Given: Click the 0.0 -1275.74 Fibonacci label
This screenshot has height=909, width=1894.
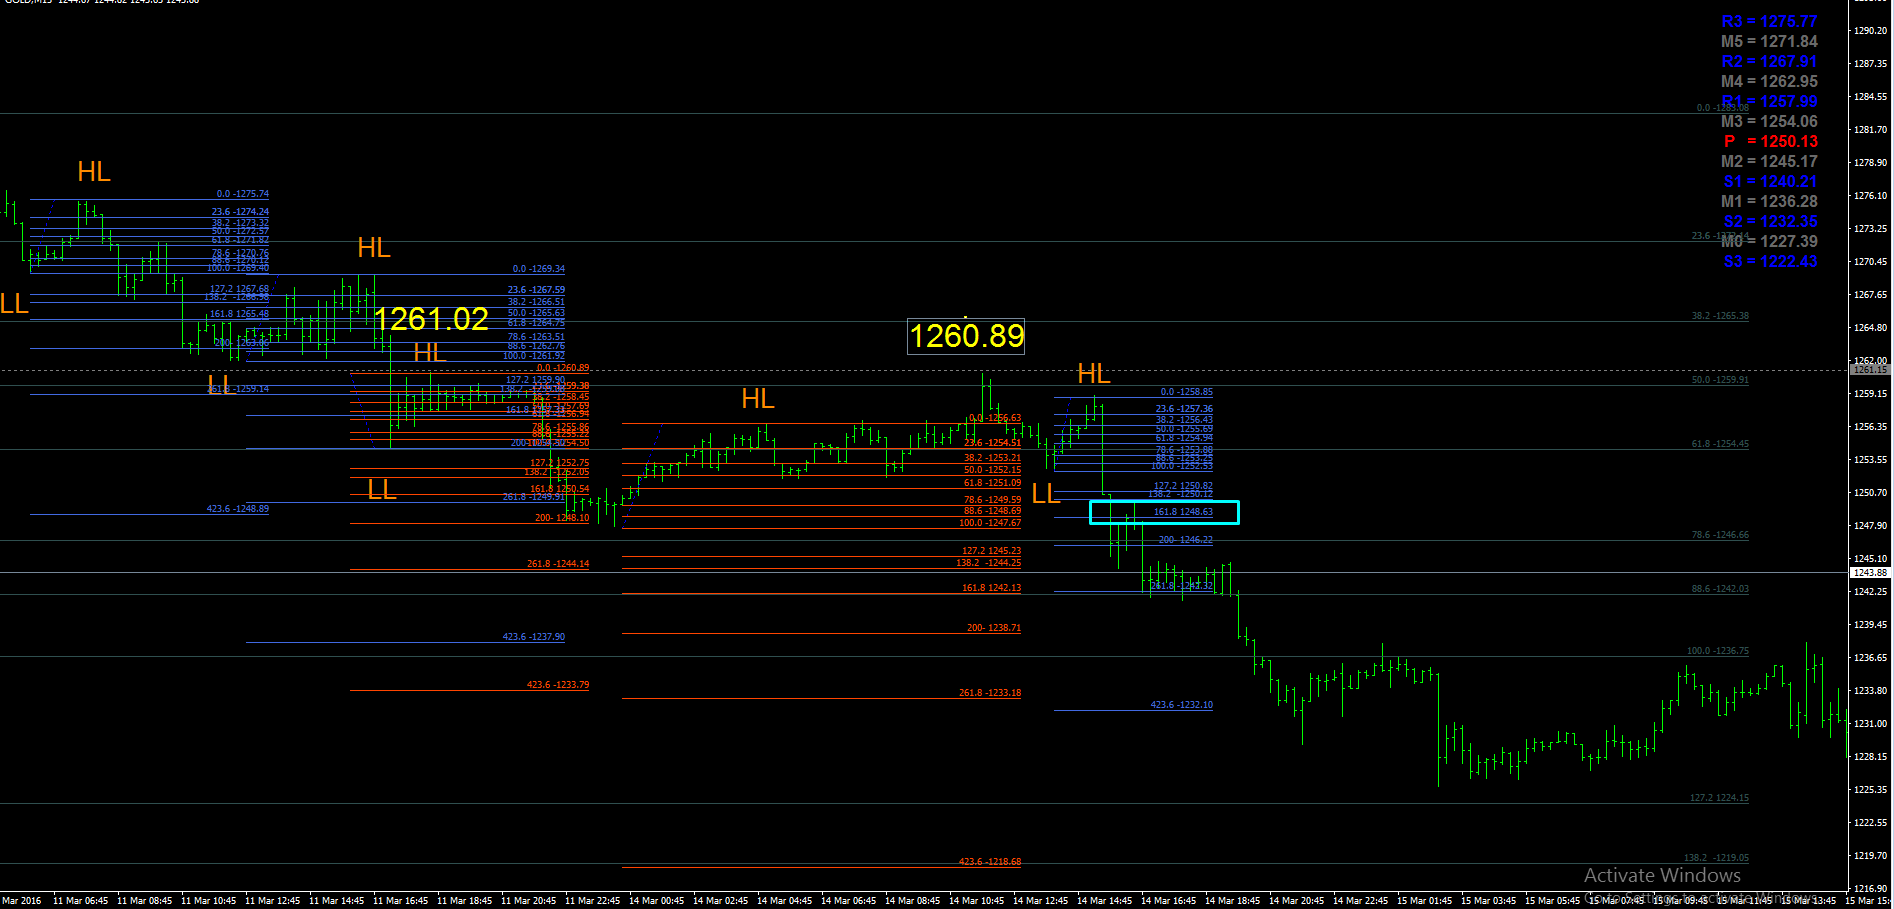Looking at the screenshot, I should tap(243, 194).
